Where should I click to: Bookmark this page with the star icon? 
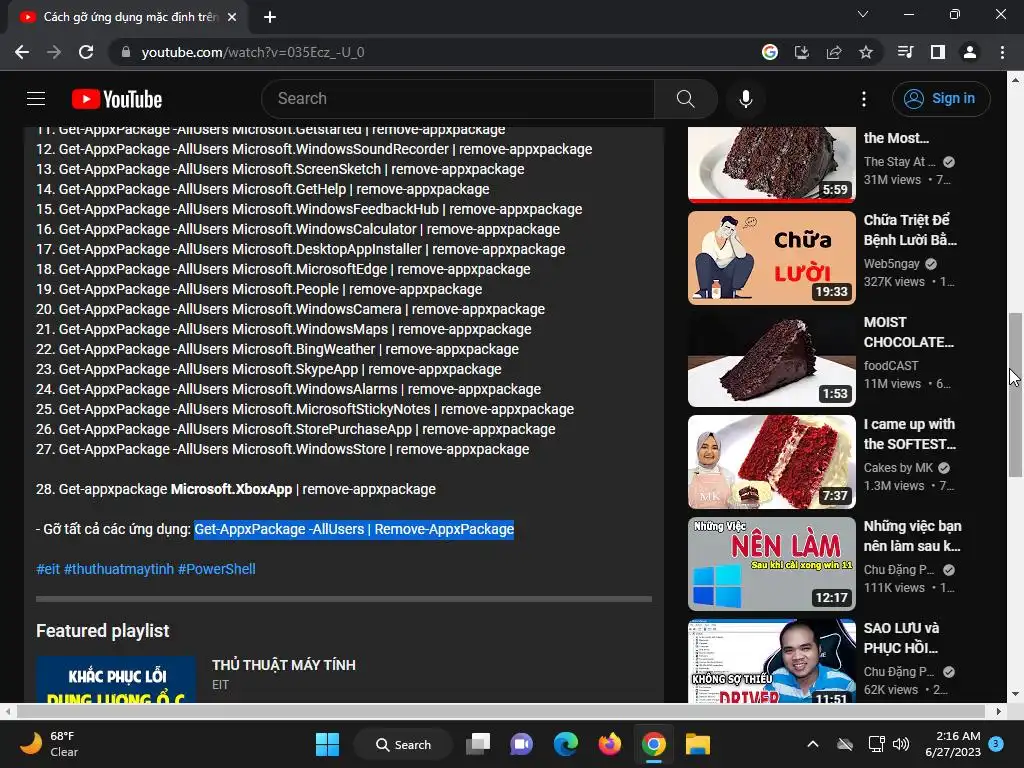click(866, 52)
